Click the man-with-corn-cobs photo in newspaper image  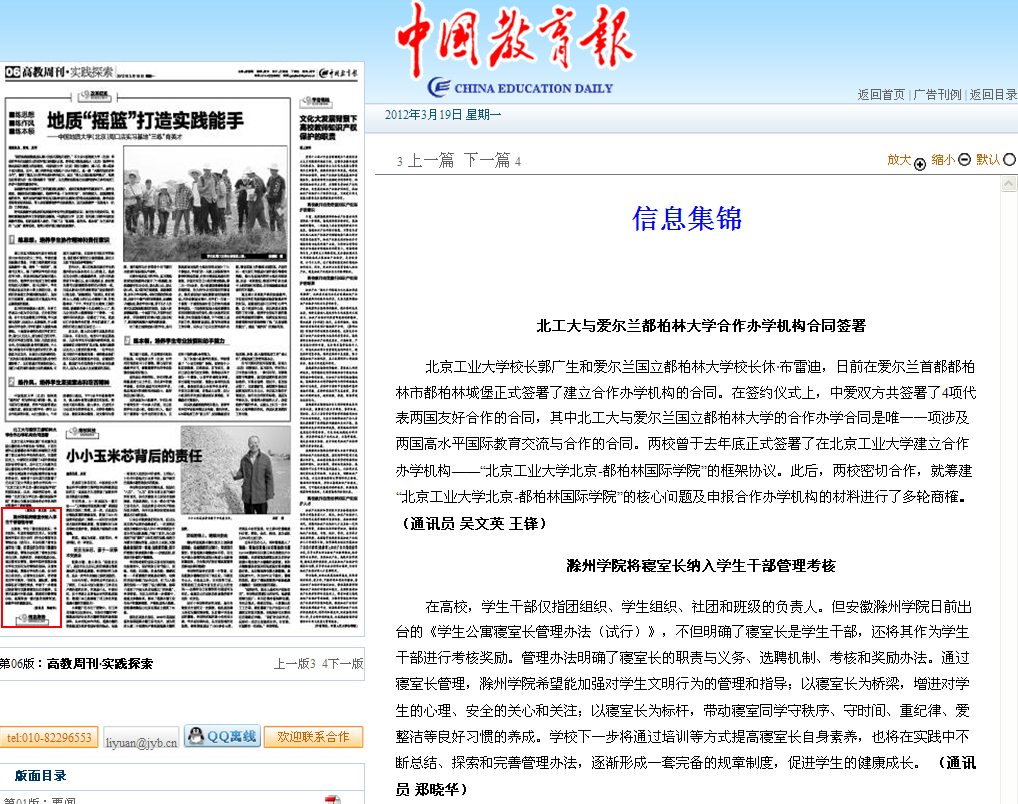pyautogui.click(x=236, y=470)
